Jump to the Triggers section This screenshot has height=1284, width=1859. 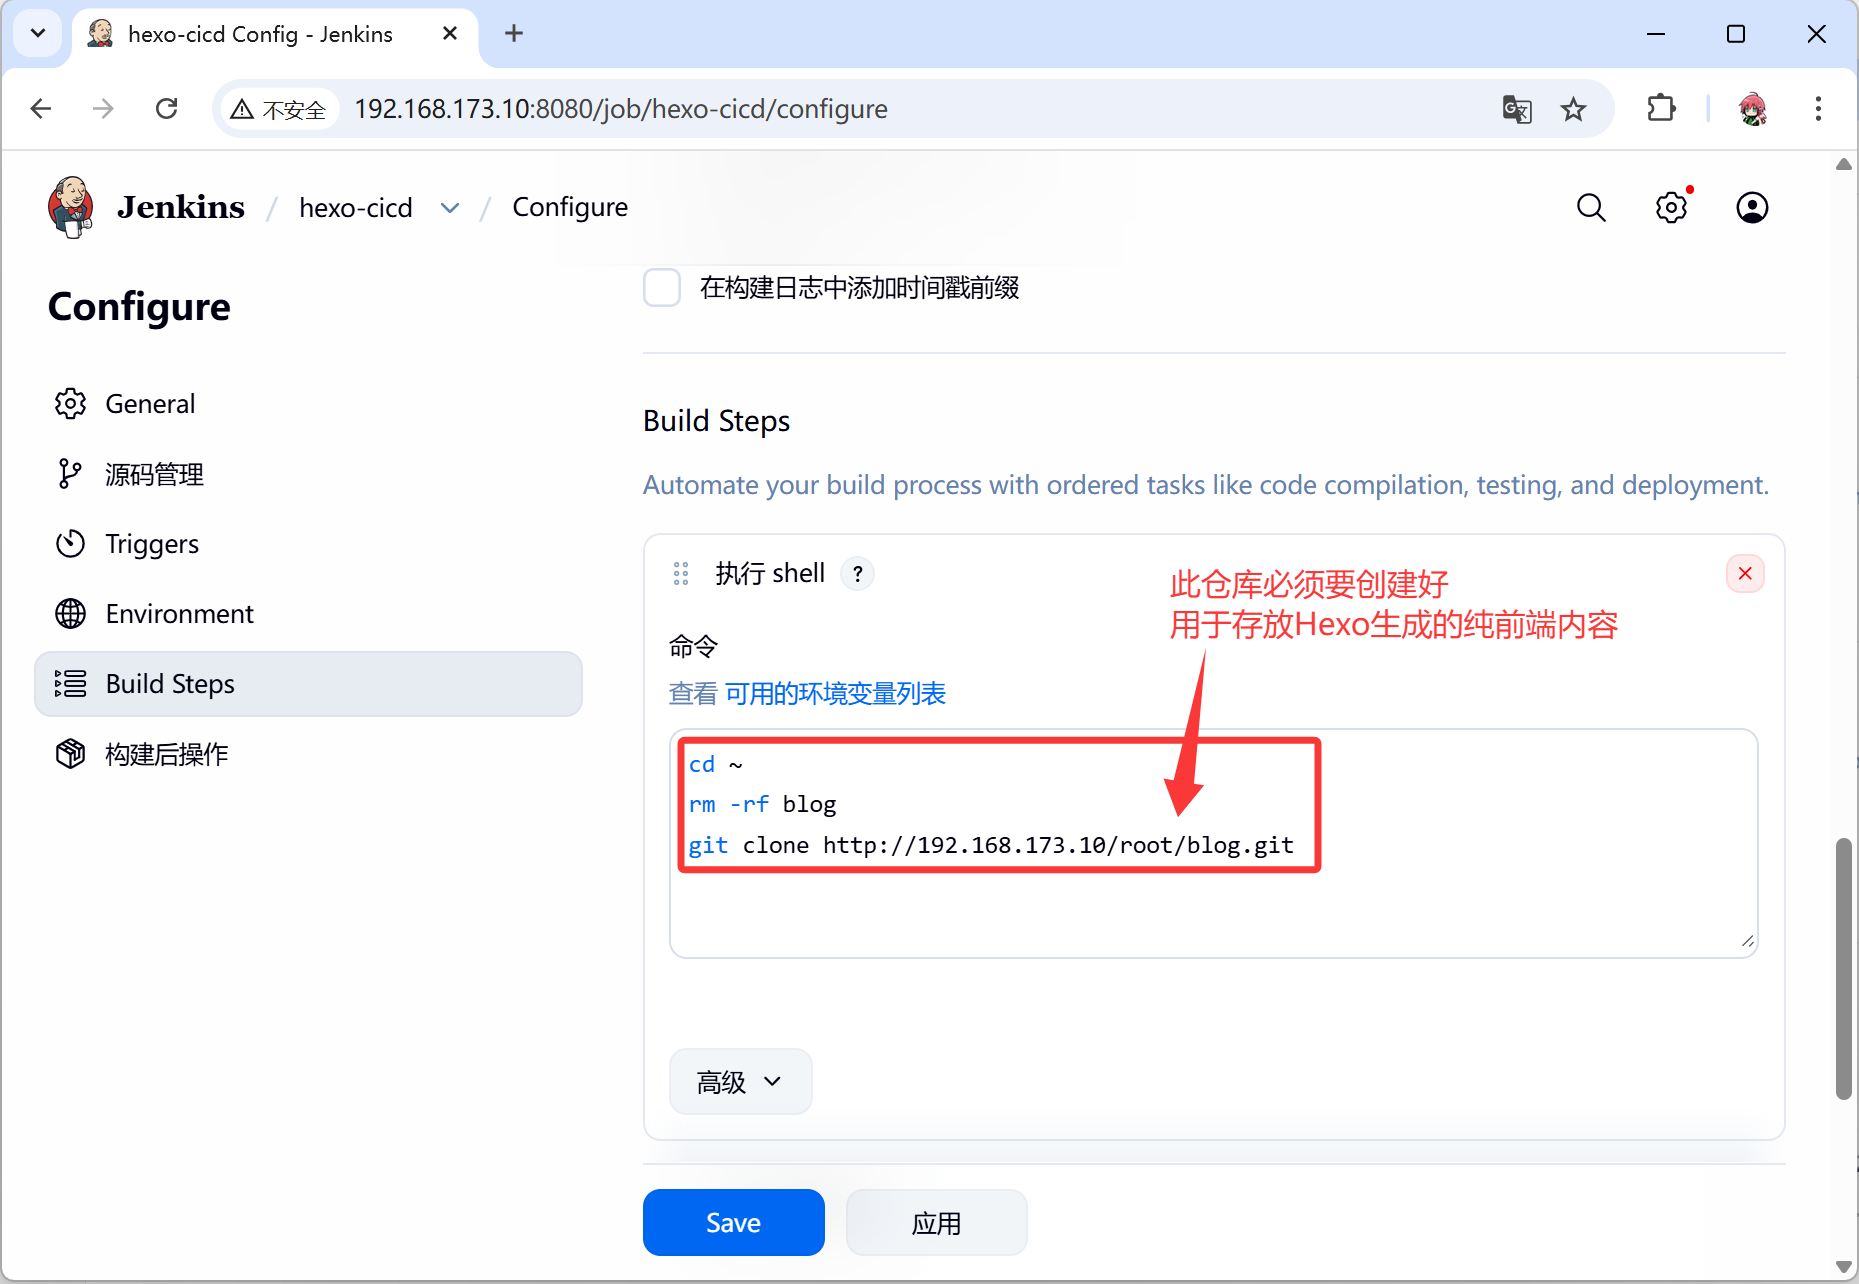(152, 544)
